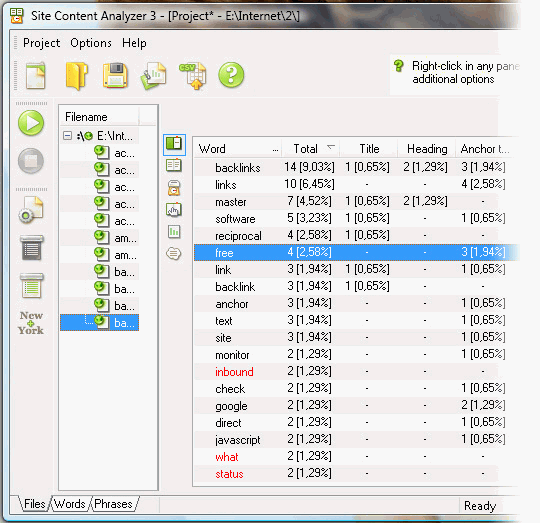Click the Word column header
This screenshot has width=540, height=523.
coord(238,149)
